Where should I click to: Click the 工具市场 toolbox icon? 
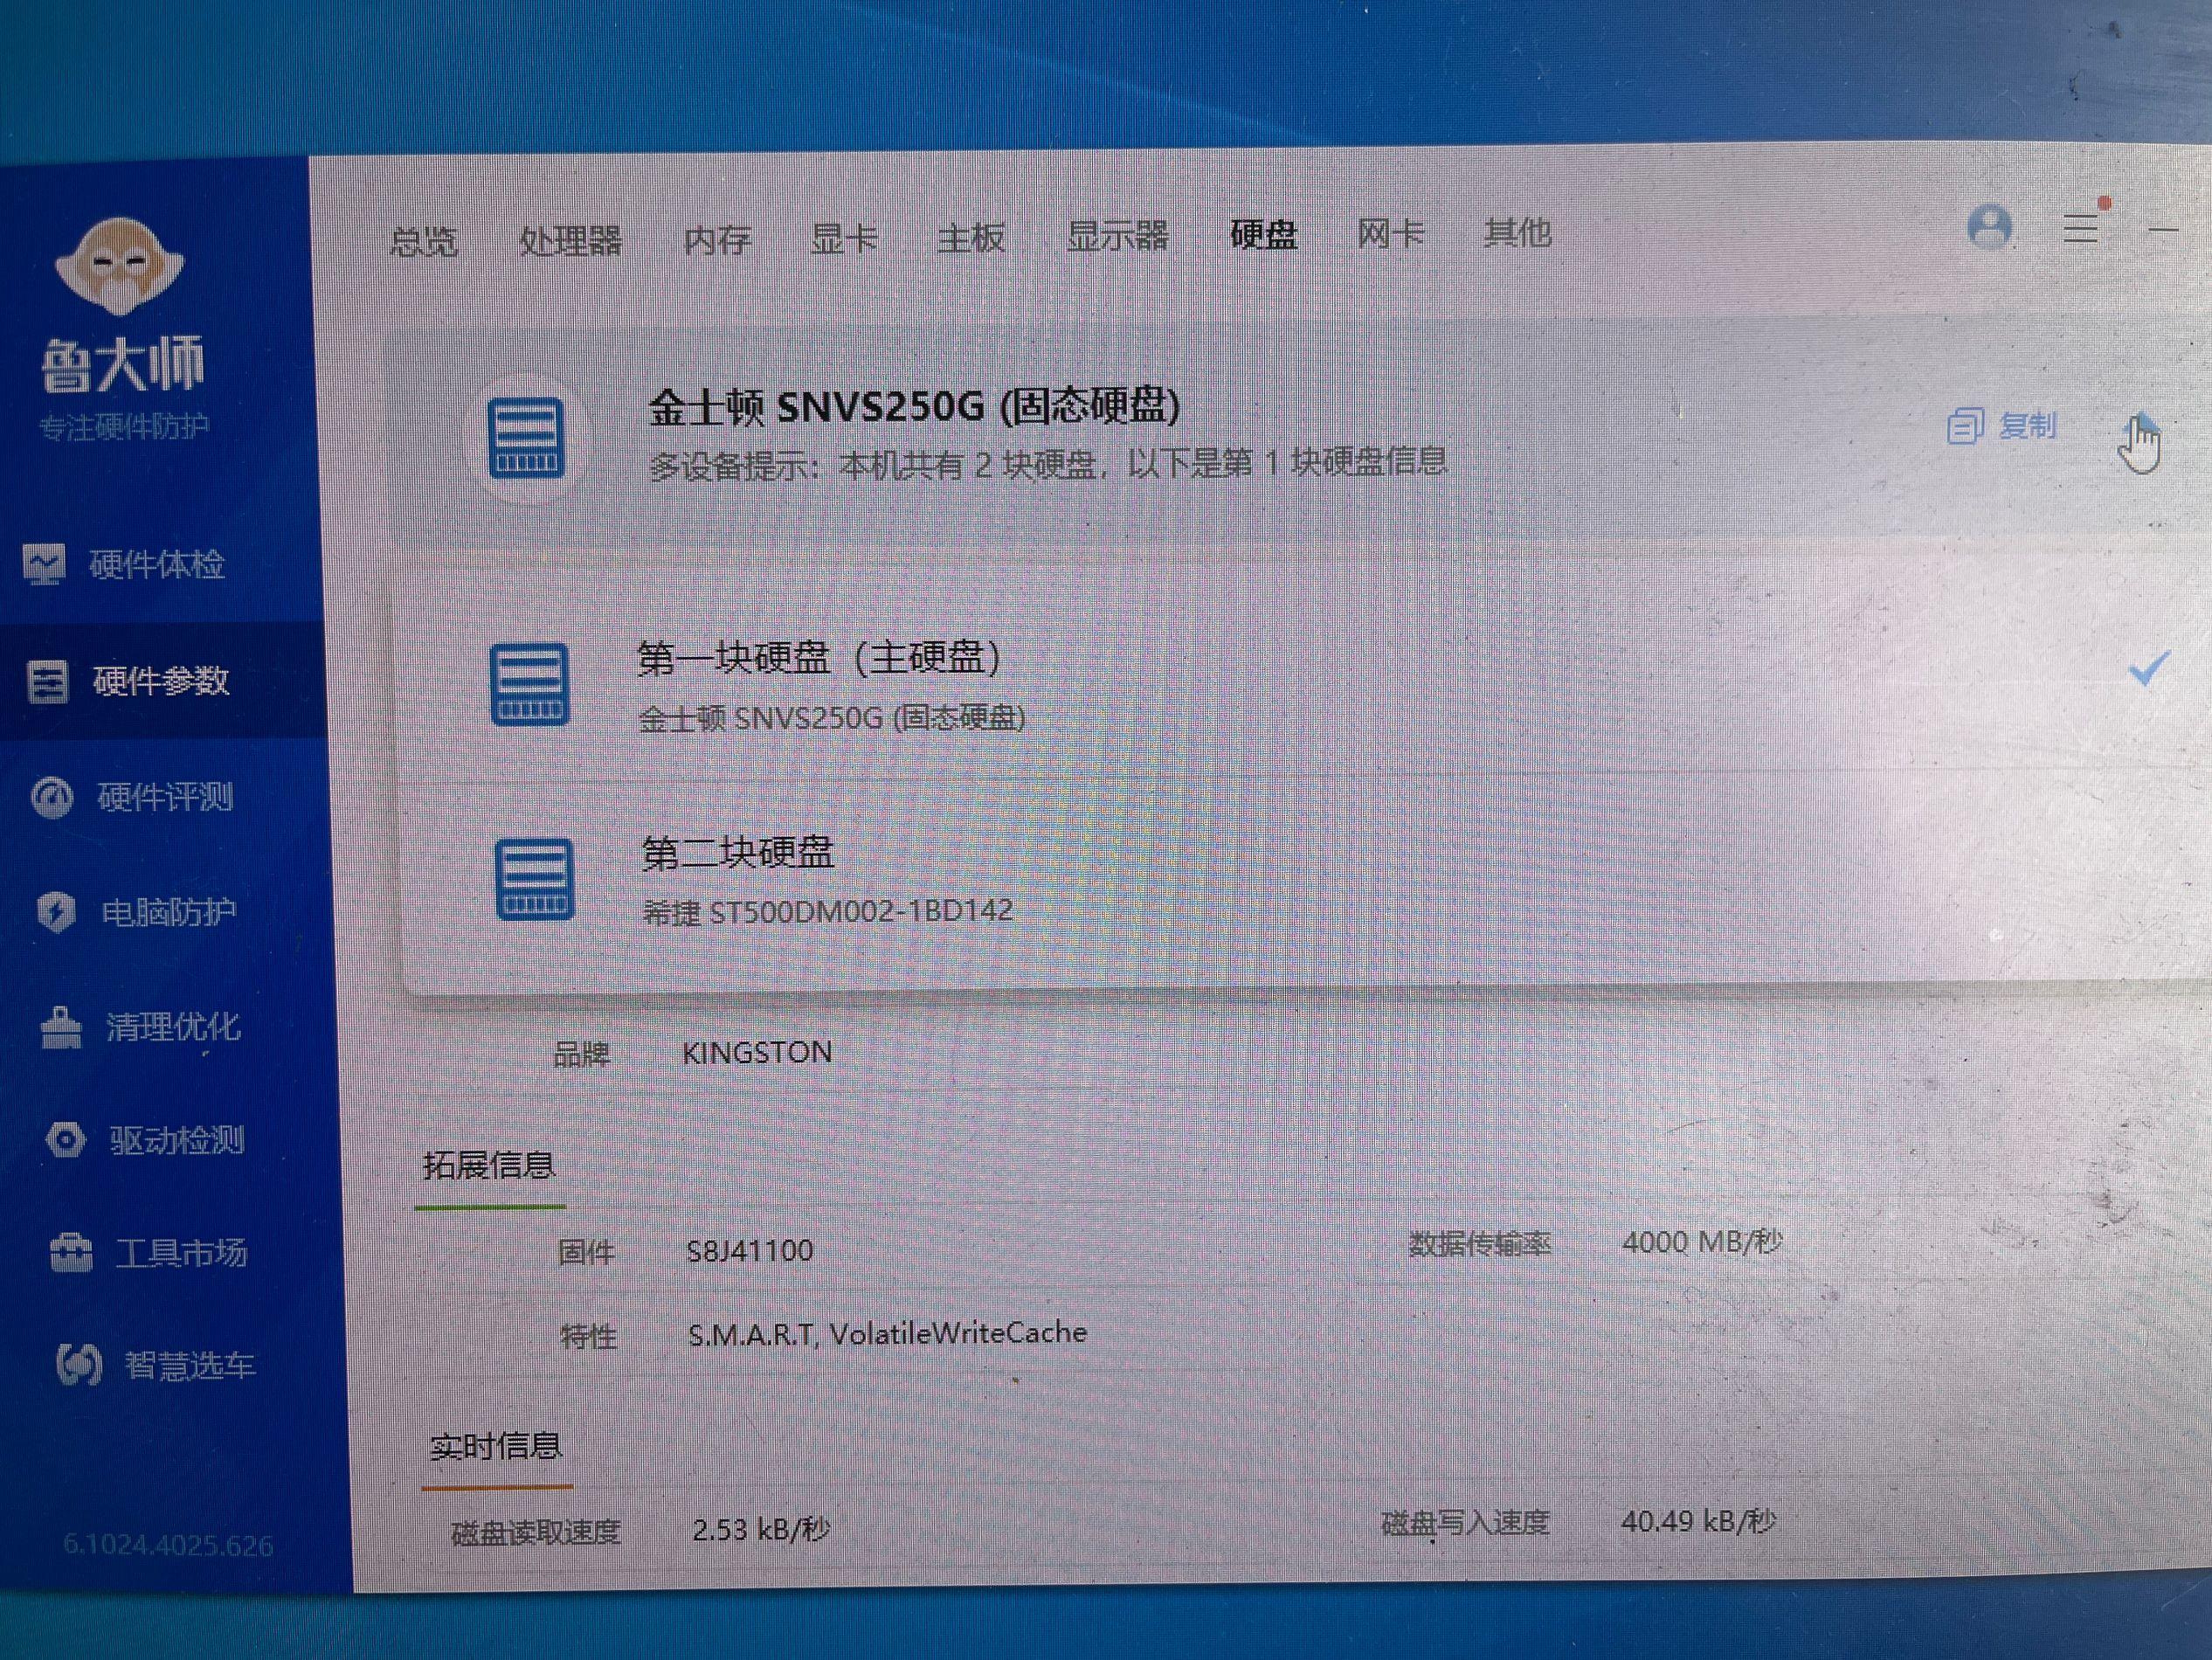pos(71,1253)
